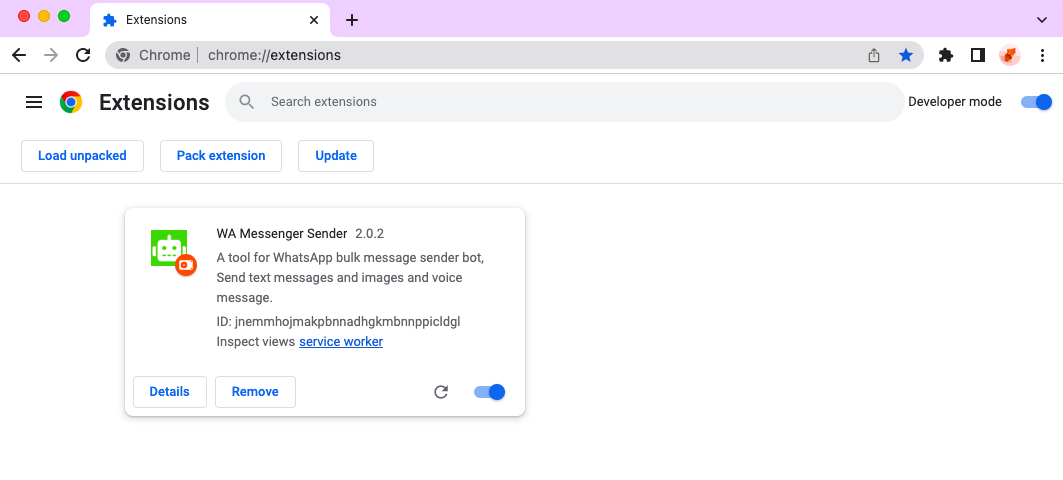
Task: Click the macOS green fullscreen window button
Action: [64, 16]
